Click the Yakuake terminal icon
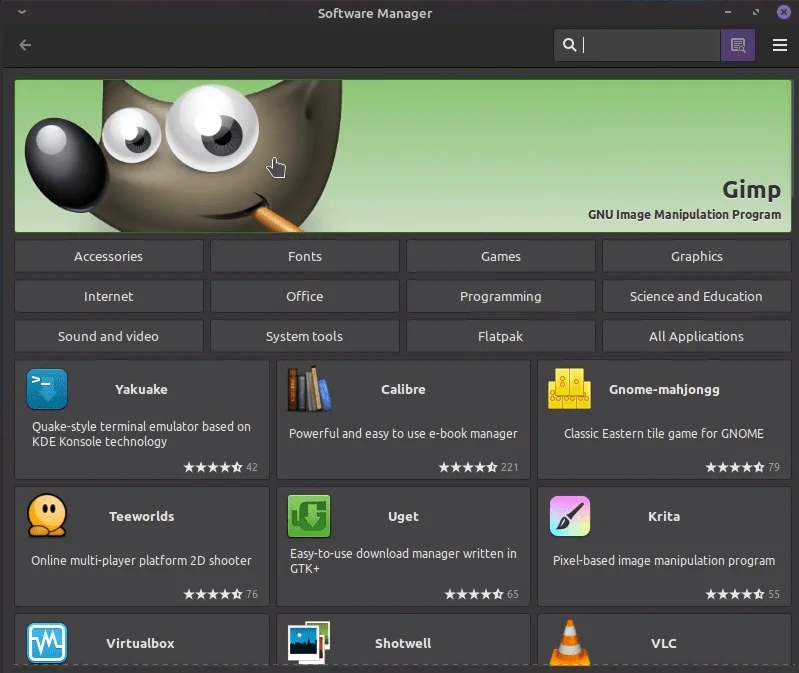The image size is (799, 673). point(47,389)
